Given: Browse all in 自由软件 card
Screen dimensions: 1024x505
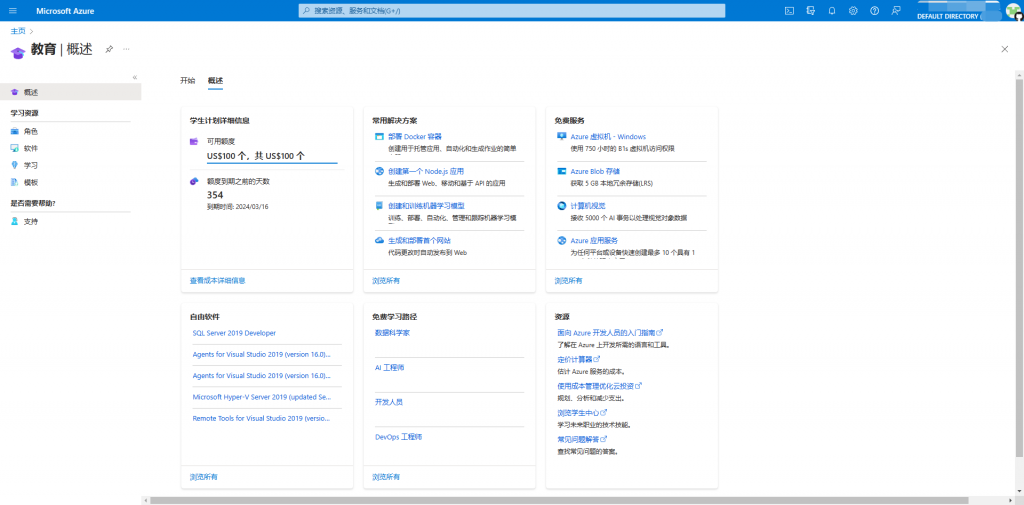Looking at the screenshot, I should (204, 477).
